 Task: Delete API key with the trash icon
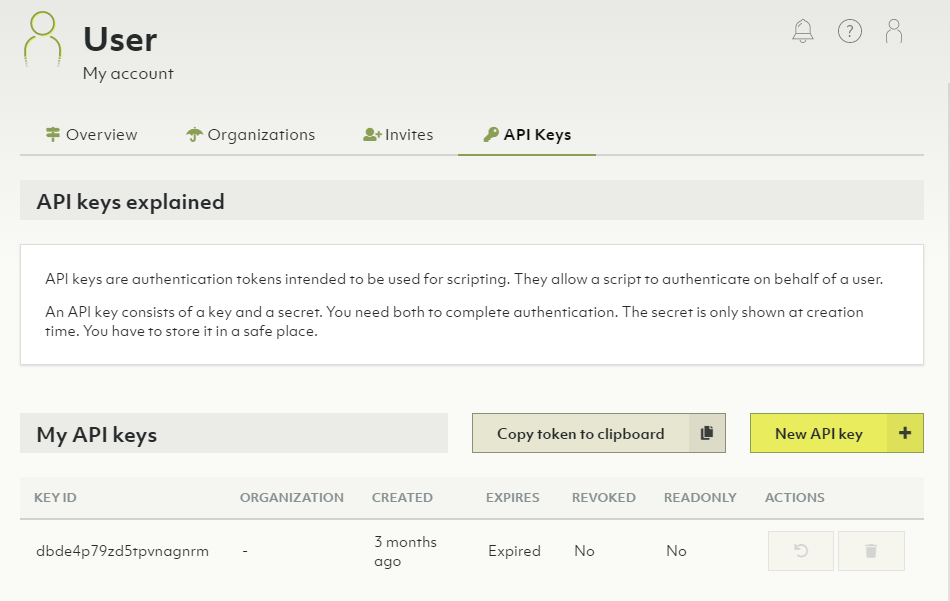[871, 551]
